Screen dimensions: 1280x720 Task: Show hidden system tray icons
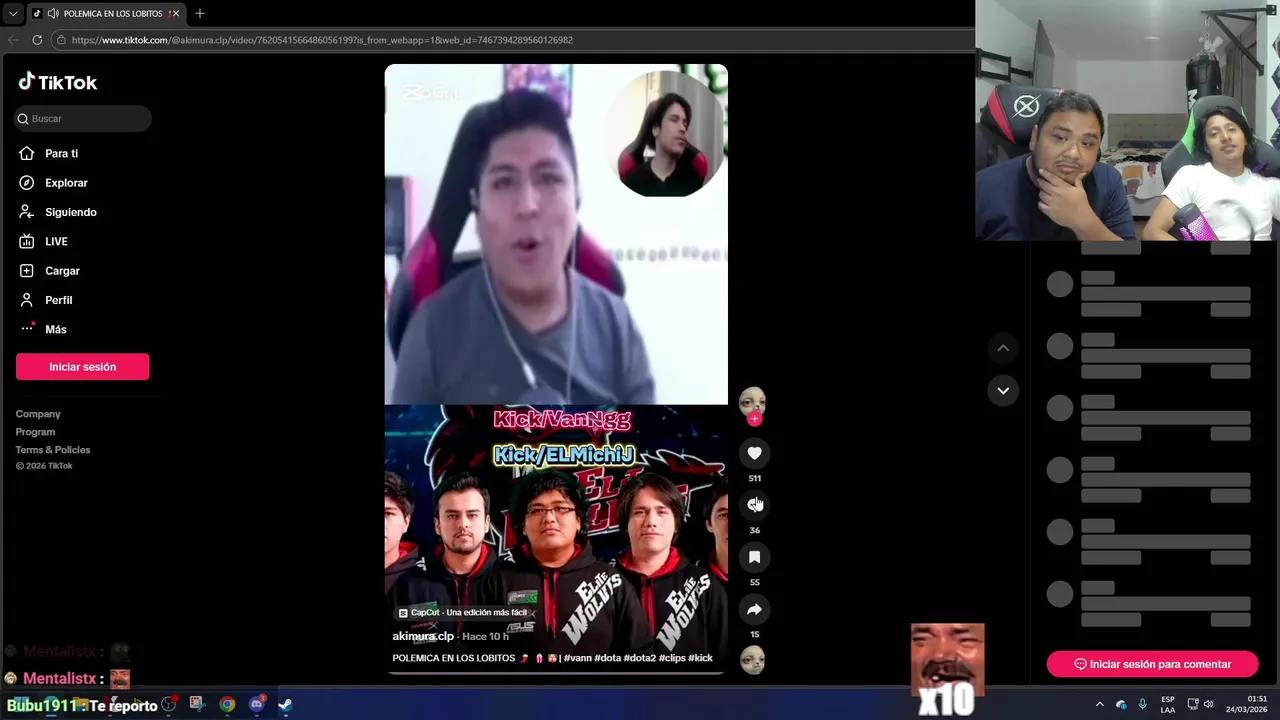pos(1100,704)
